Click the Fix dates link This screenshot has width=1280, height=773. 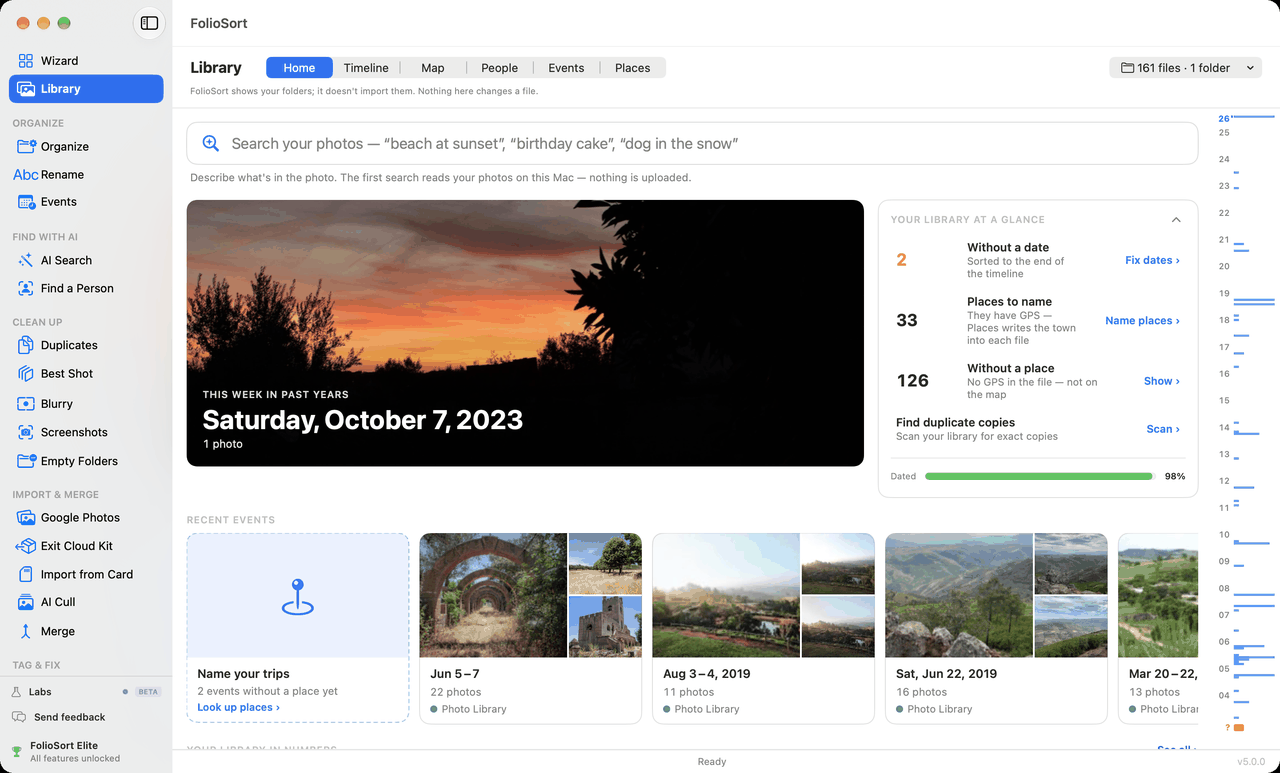point(1152,260)
